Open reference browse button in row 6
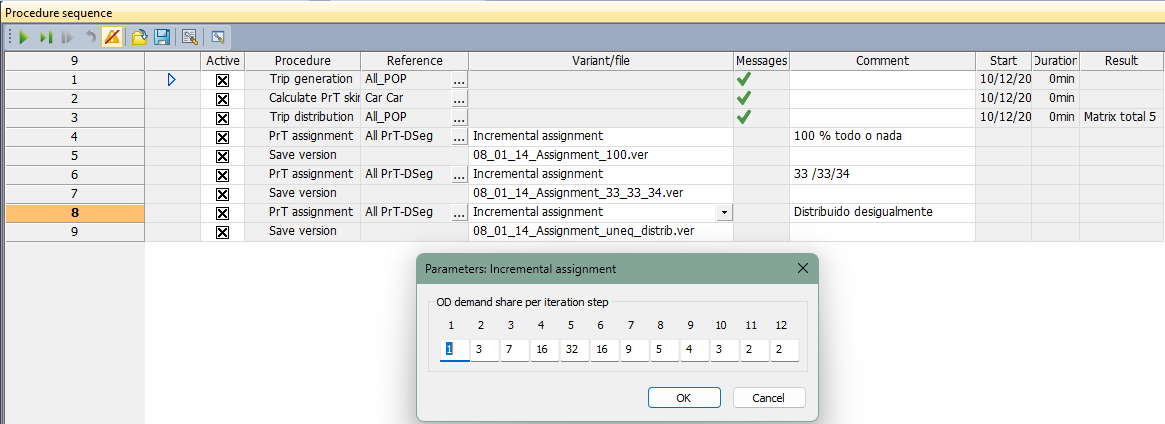The image size is (1165, 424). 459,175
